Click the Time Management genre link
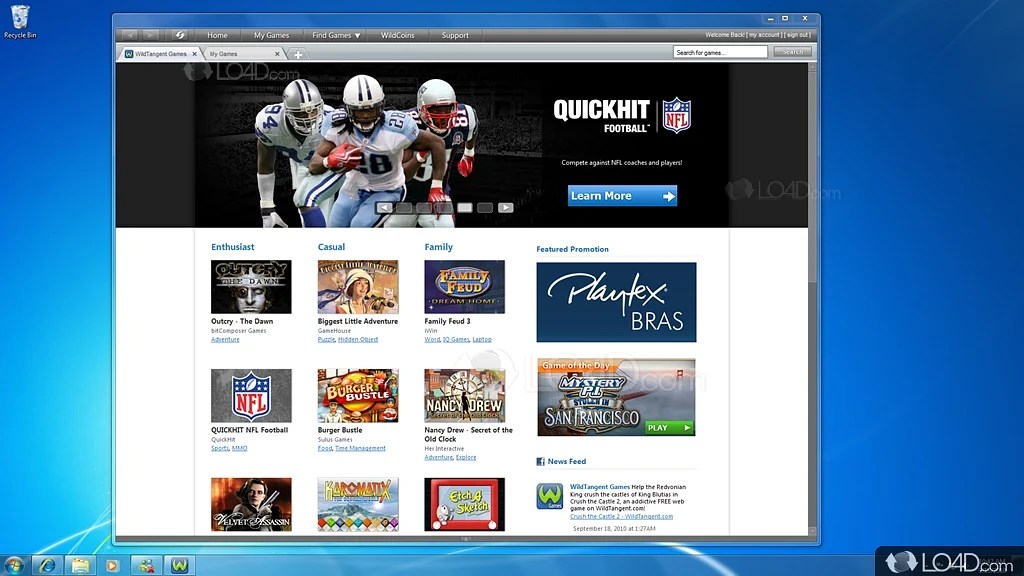This screenshot has width=1024, height=576. click(360, 448)
